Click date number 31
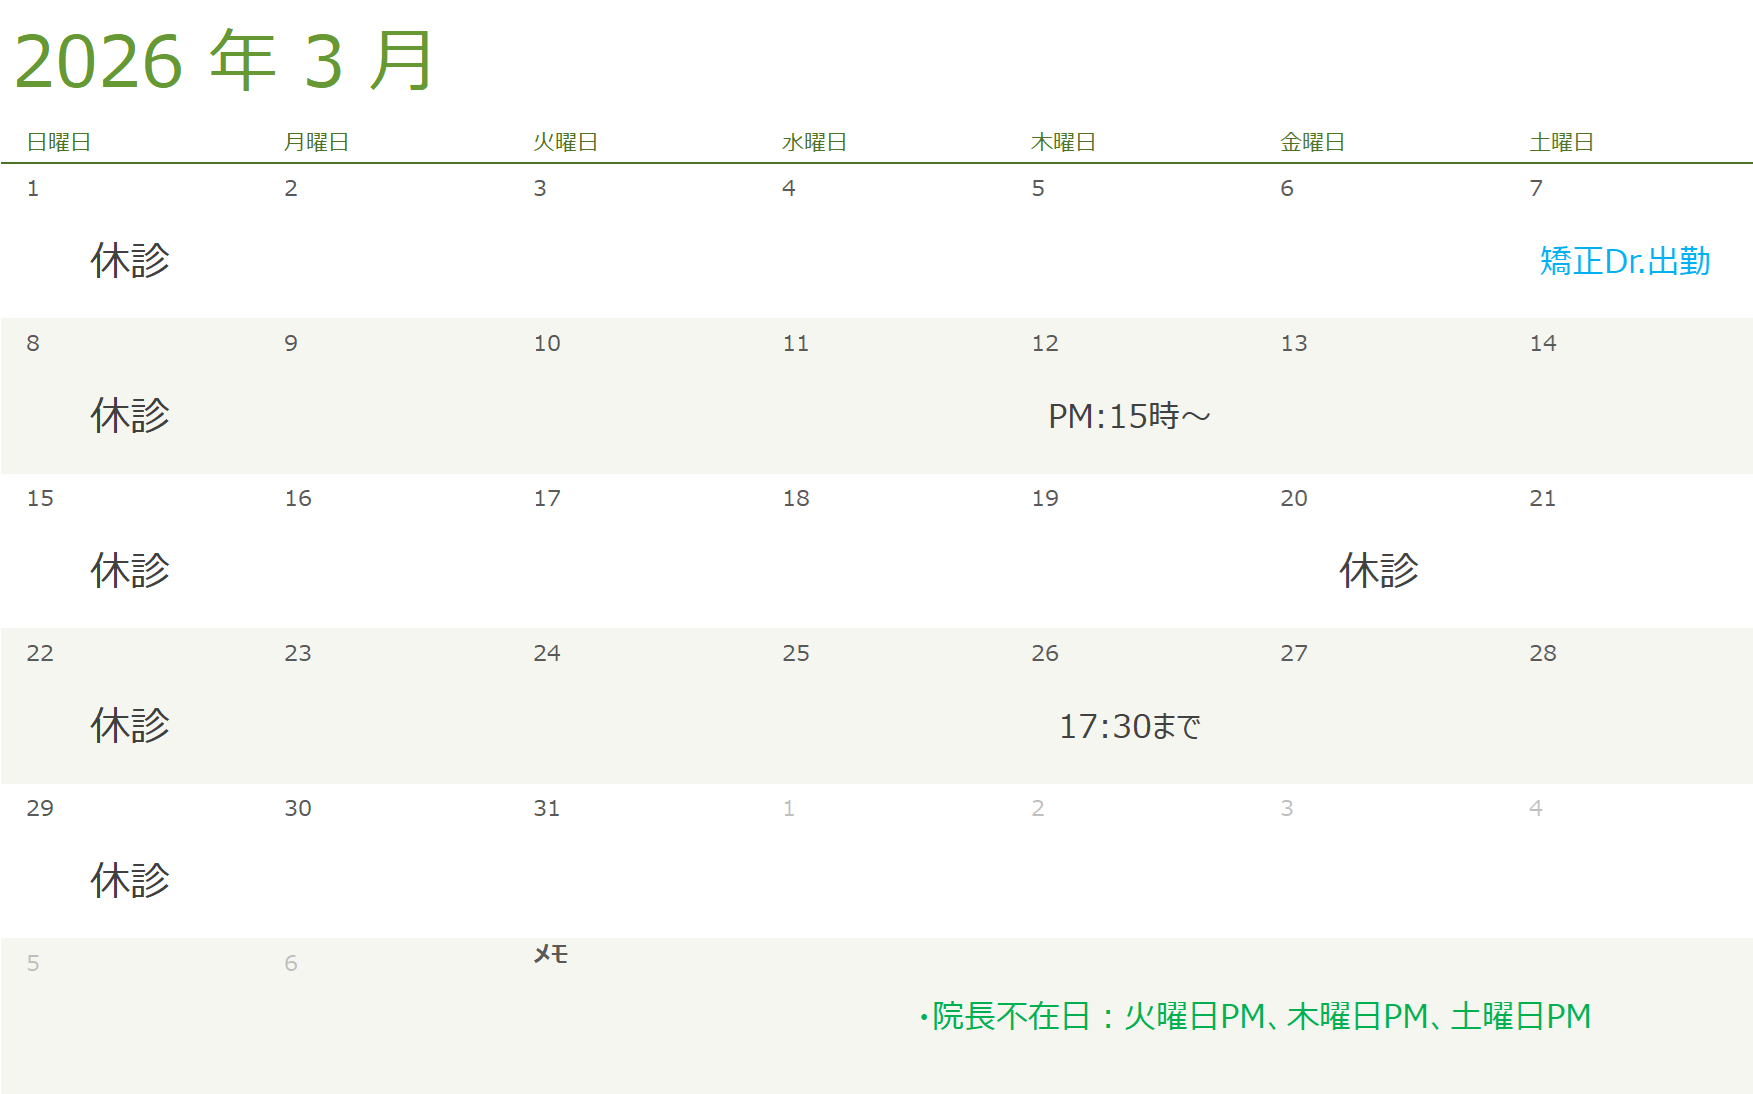 pyautogui.click(x=546, y=808)
